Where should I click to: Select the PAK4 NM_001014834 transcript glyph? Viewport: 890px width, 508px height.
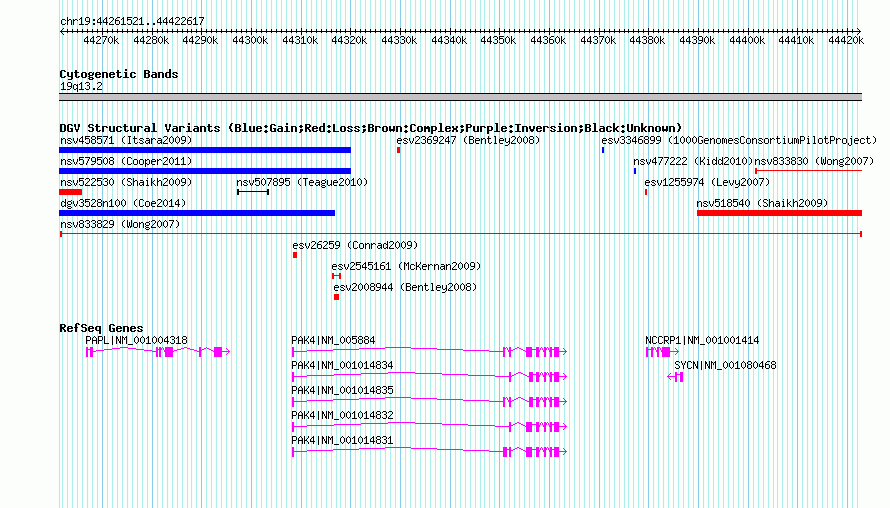[430, 377]
